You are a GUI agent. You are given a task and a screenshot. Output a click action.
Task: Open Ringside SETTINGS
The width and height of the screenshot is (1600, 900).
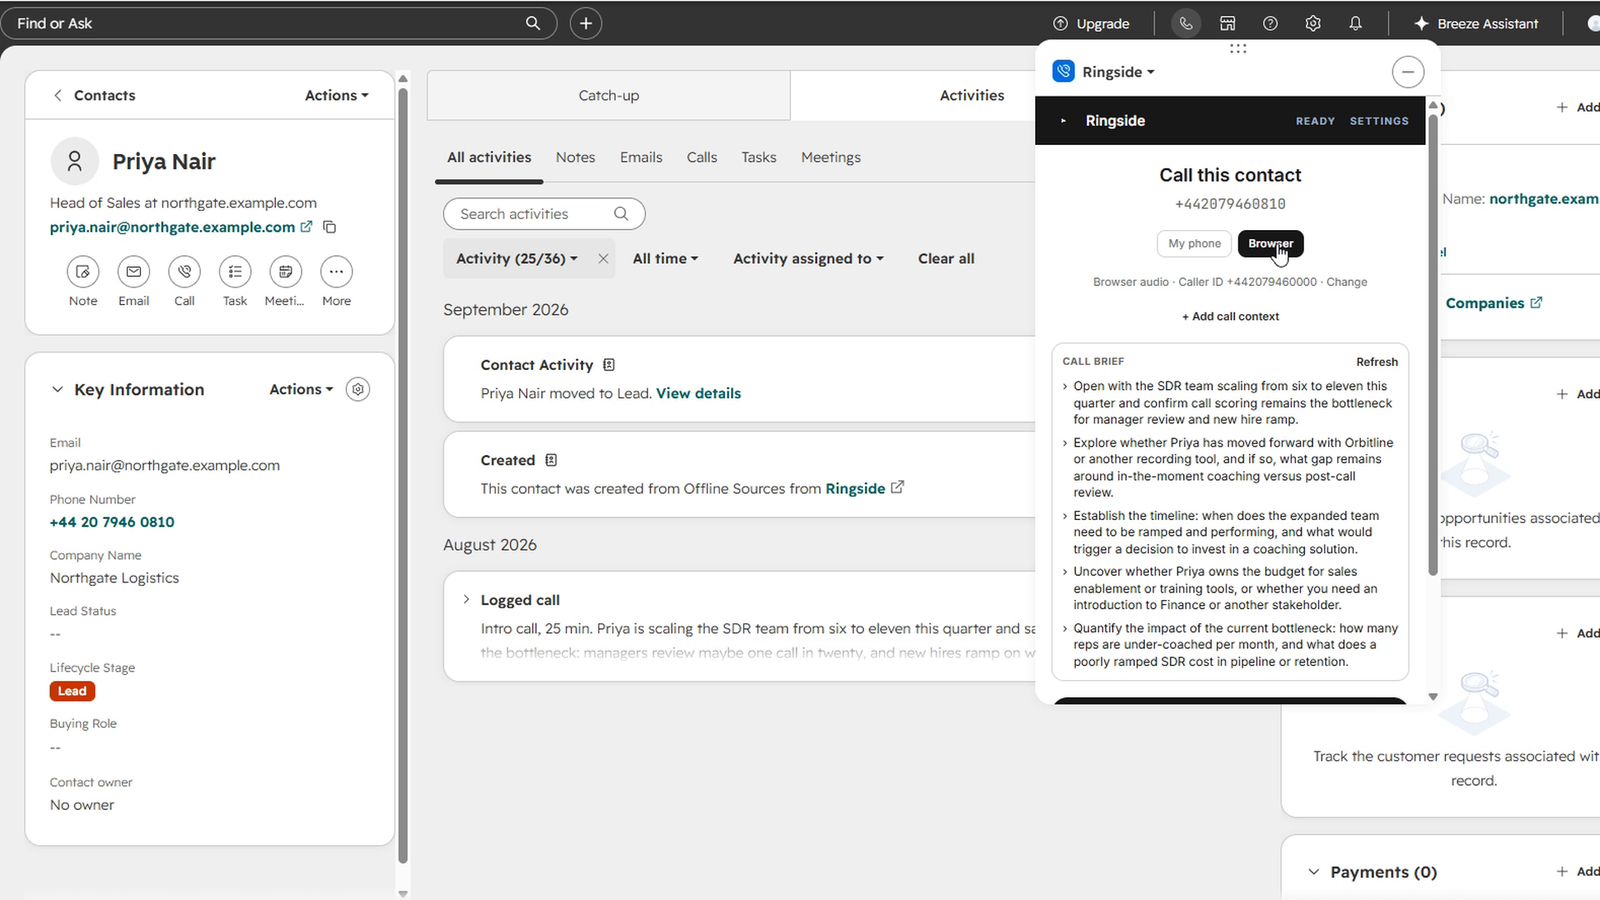(x=1379, y=121)
